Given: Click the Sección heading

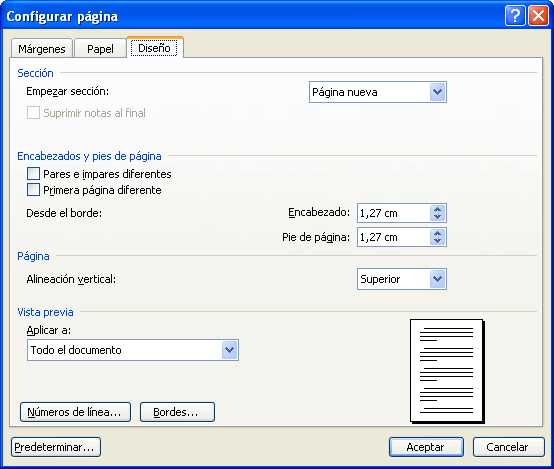Looking at the screenshot, I should [35, 73].
